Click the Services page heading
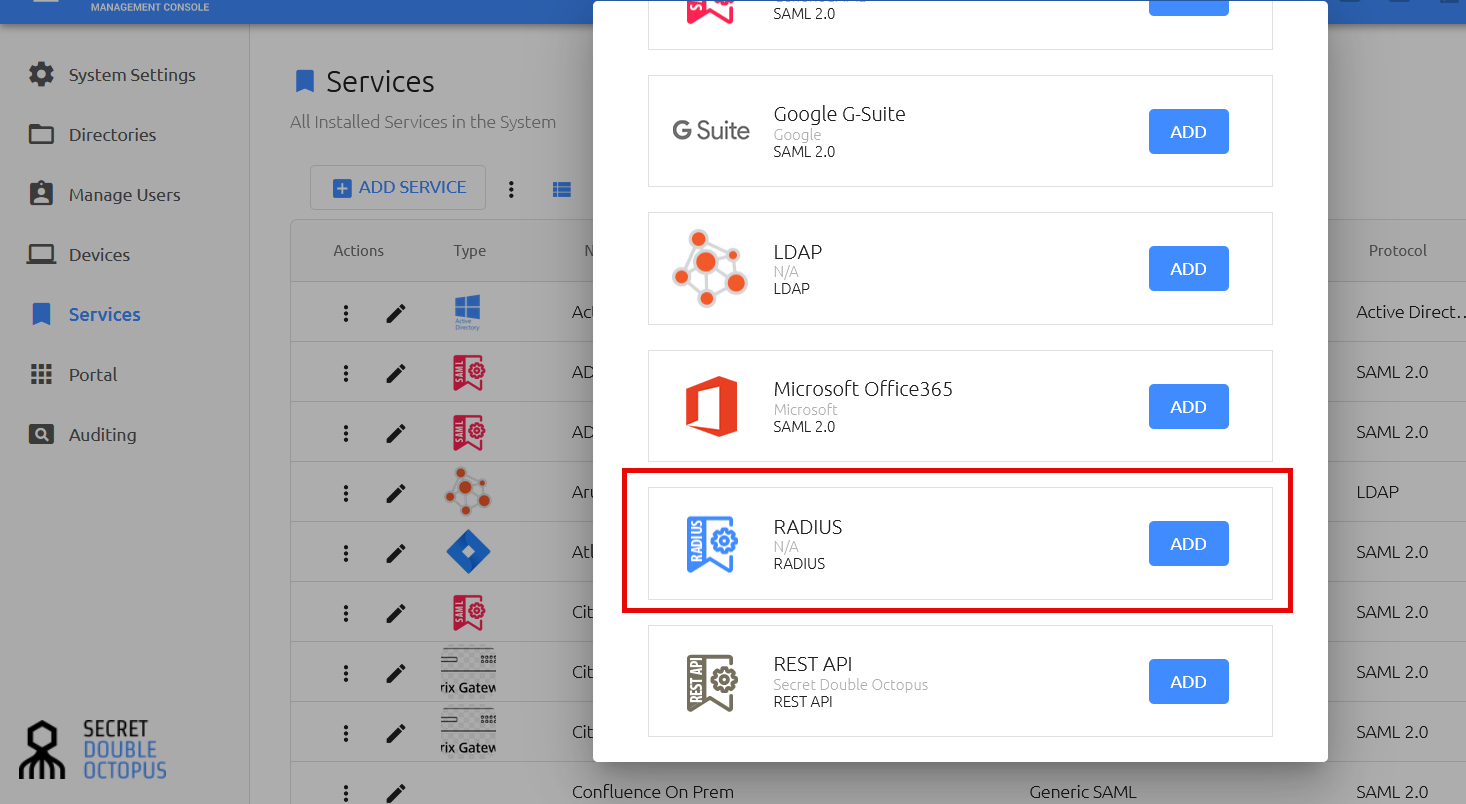1466x804 pixels. pos(380,82)
